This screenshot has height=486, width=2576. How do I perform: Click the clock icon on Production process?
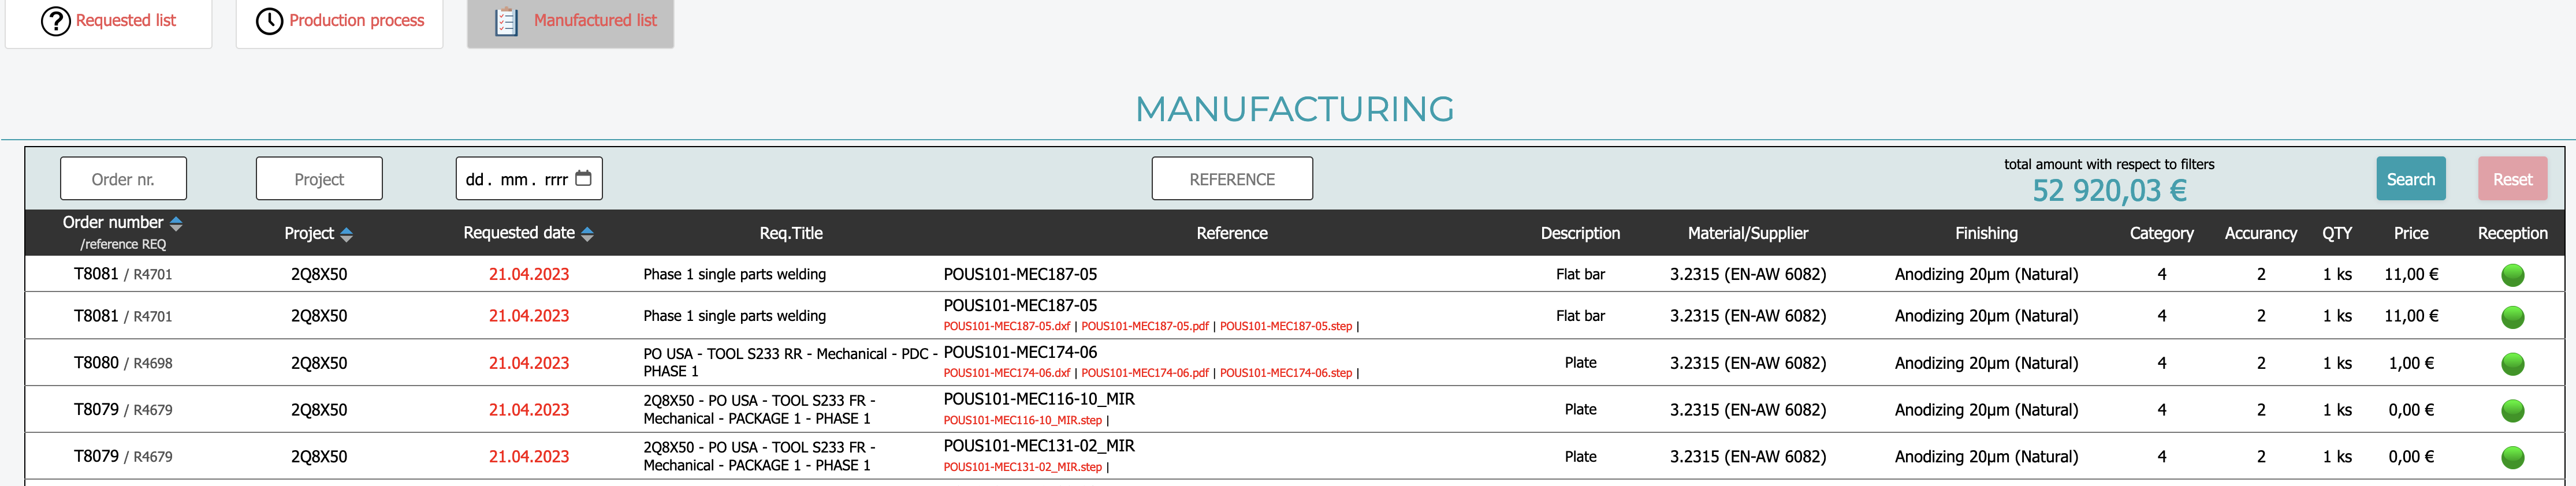[x=269, y=21]
